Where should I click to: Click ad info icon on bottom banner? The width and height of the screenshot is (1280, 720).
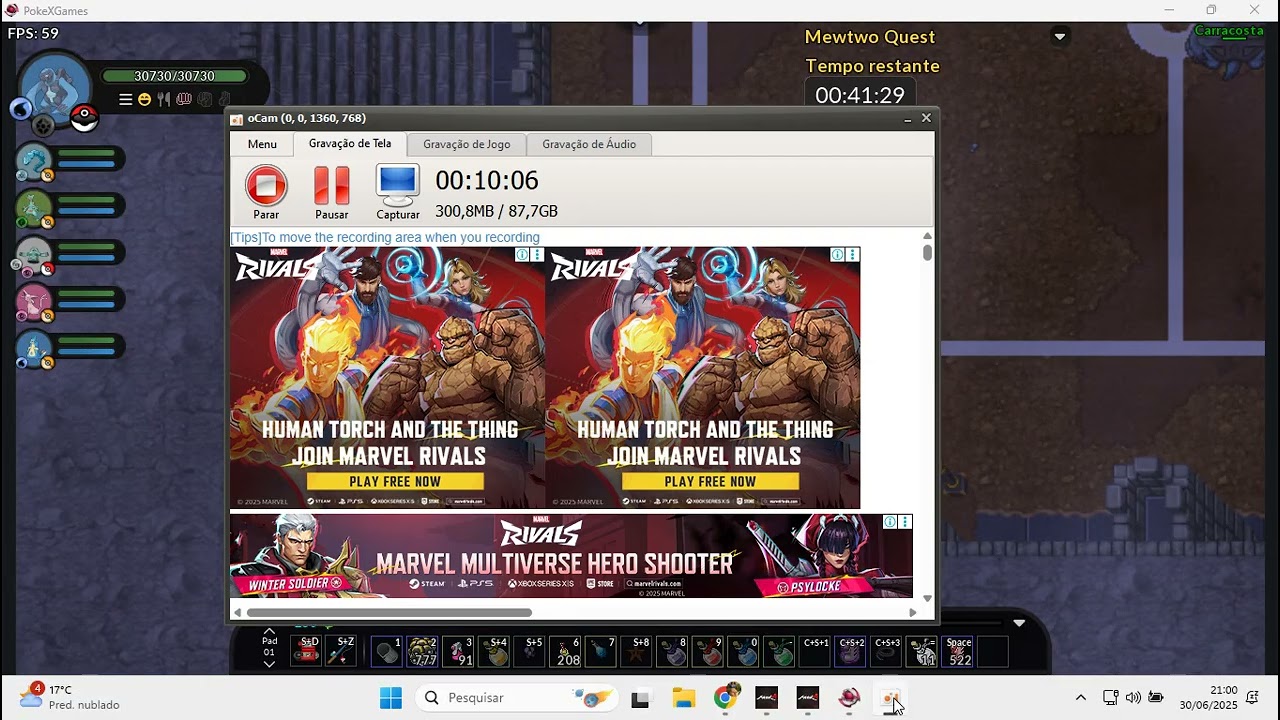[x=889, y=522]
